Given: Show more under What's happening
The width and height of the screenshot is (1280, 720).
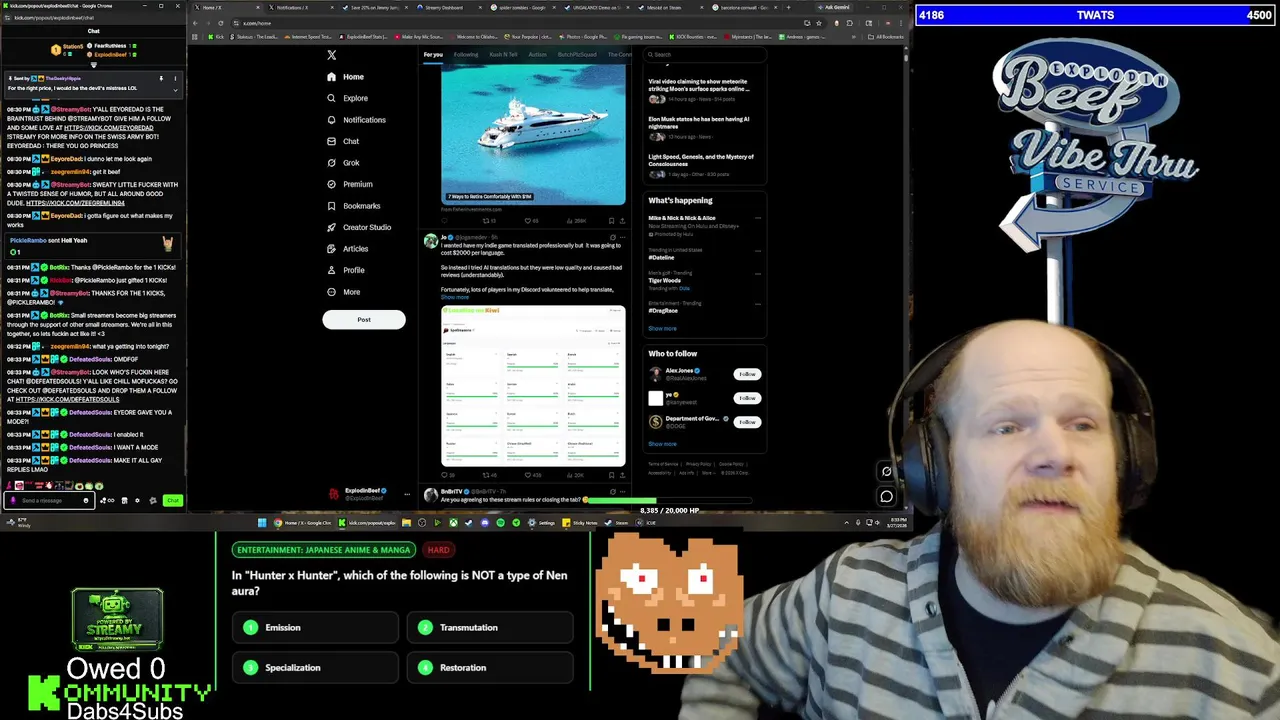Looking at the screenshot, I should point(662,329).
